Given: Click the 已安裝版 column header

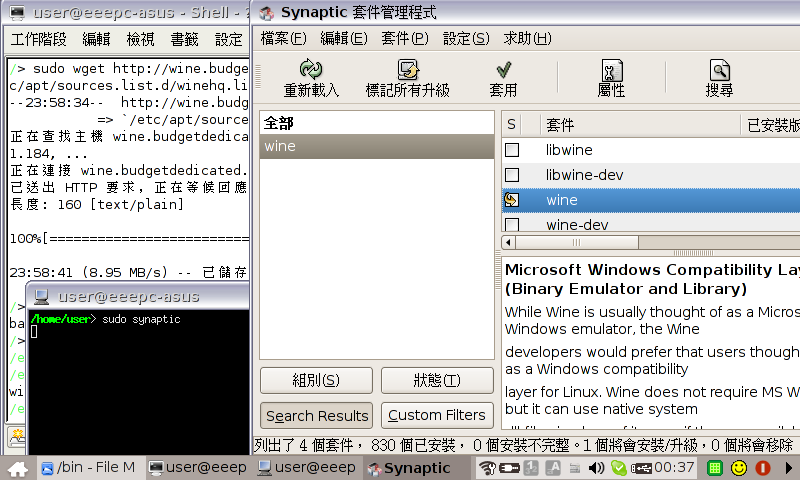Looking at the screenshot, I should [771, 124].
